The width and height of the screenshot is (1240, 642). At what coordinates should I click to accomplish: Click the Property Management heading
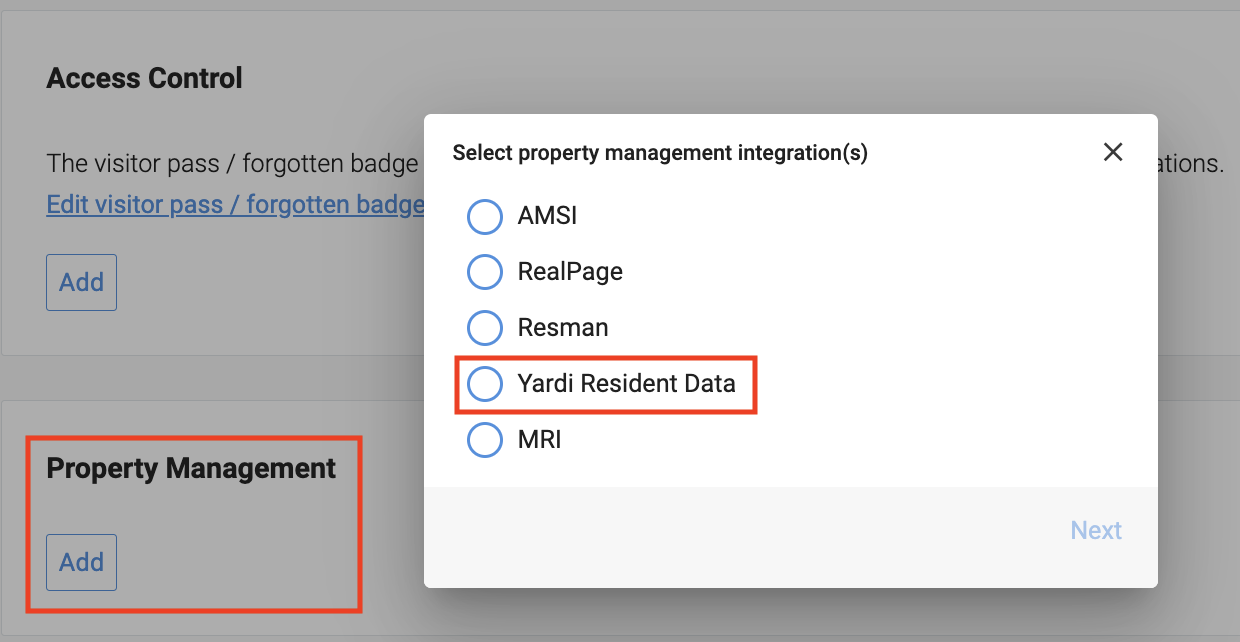[x=191, y=468]
